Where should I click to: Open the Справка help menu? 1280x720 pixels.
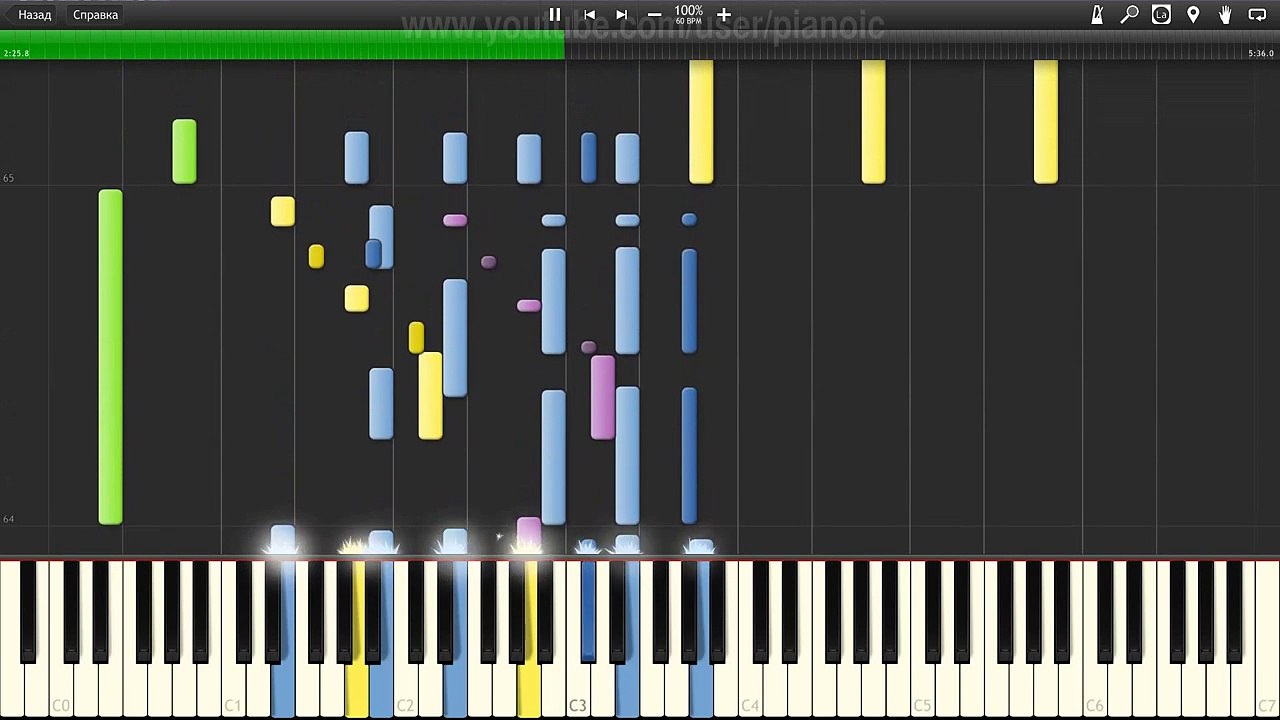[x=95, y=15]
